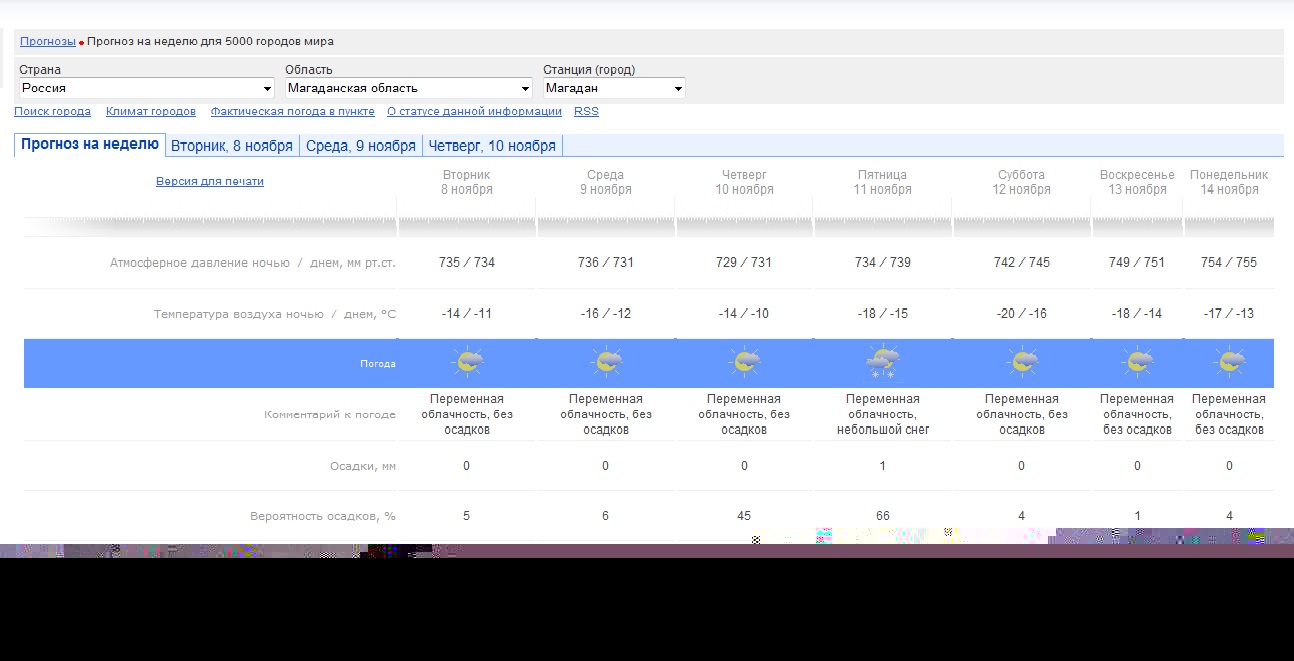Switch to Среда, 9 ноября tab

coord(360,146)
